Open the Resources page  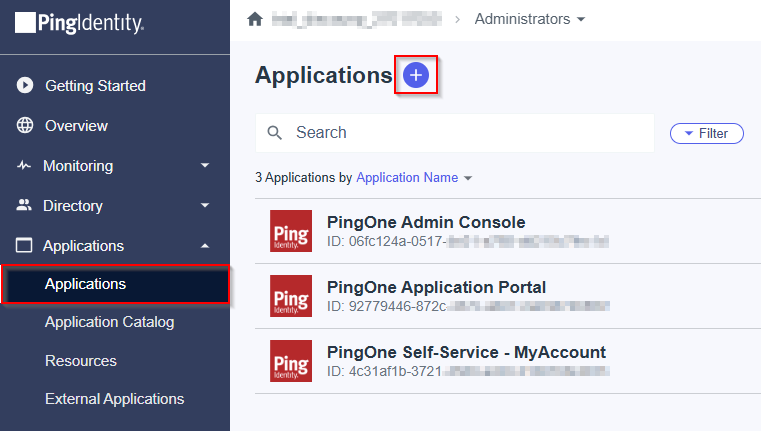click(81, 361)
